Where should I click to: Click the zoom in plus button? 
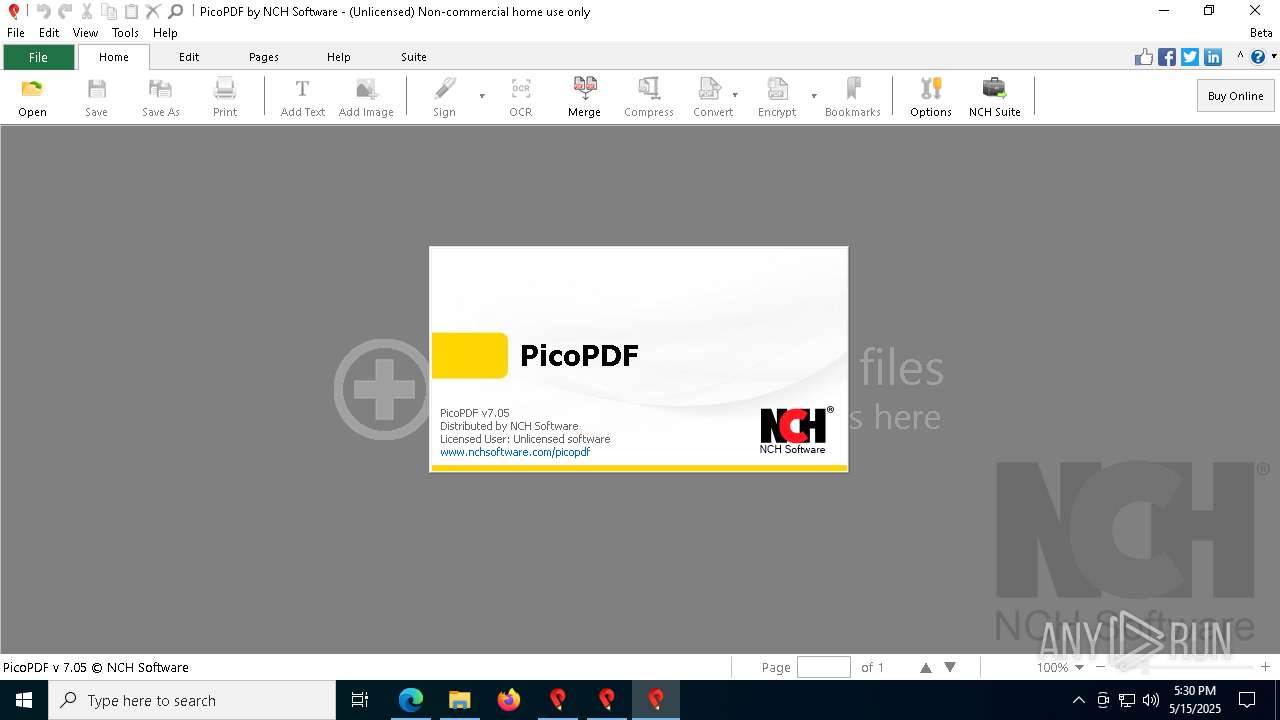coord(1265,667)
